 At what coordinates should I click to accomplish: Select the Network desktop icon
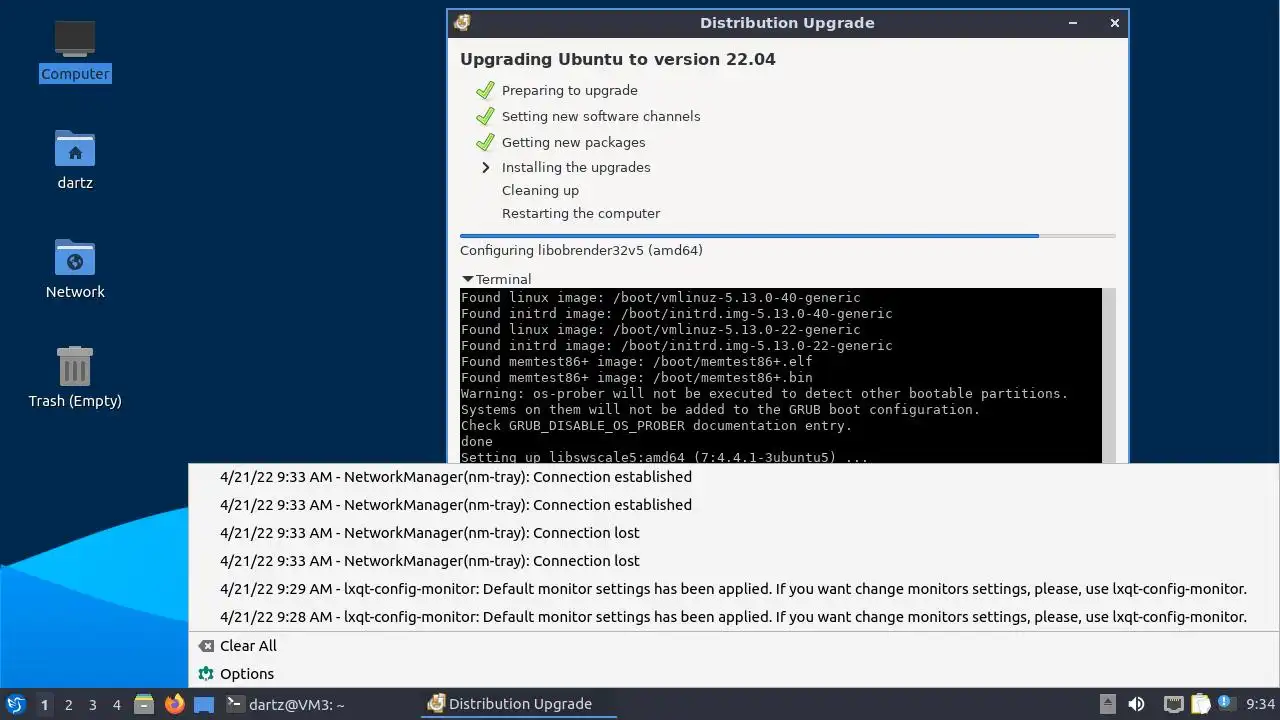click(75, 269)
